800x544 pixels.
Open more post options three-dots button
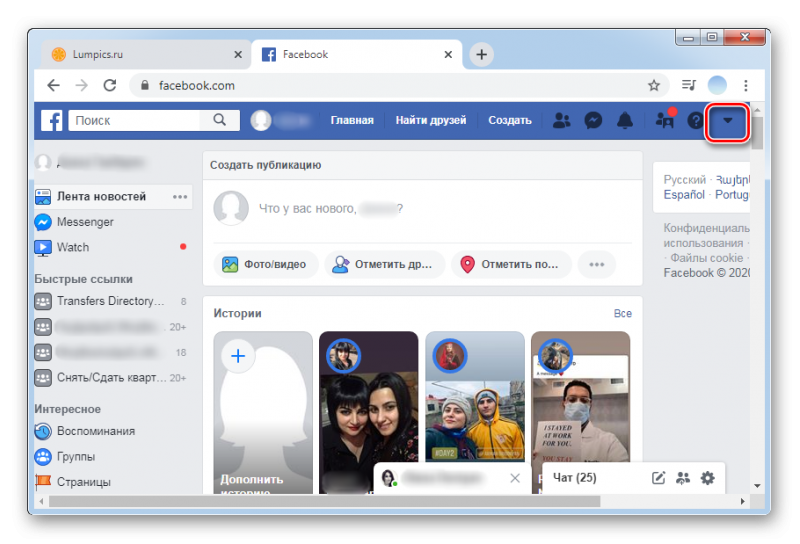pyautogui.click(x=596, y=264)
